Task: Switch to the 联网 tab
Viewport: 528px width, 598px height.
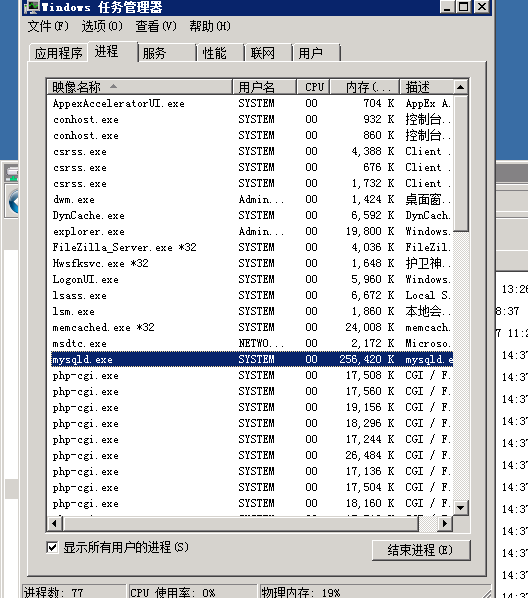Action: [x=268, y=53]
